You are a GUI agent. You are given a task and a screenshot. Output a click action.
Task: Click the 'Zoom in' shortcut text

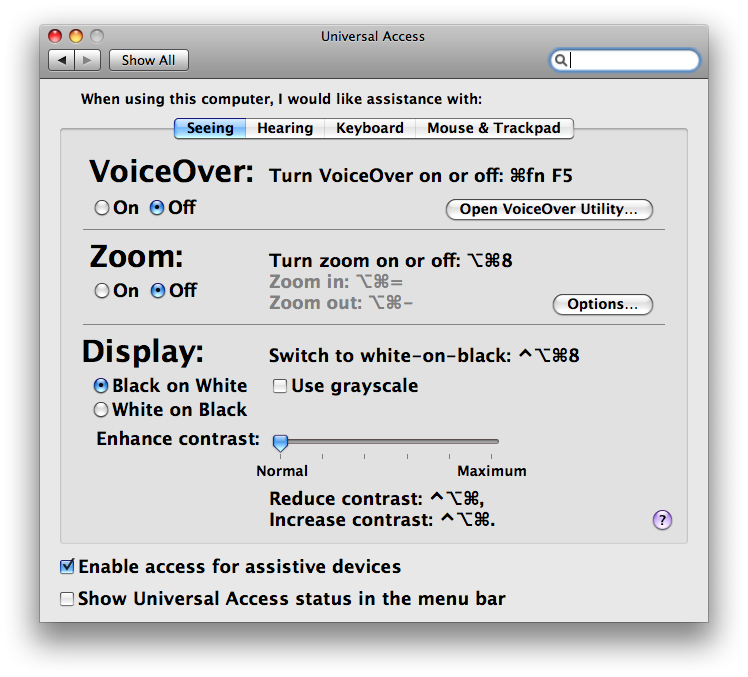(x=336, y=282)
